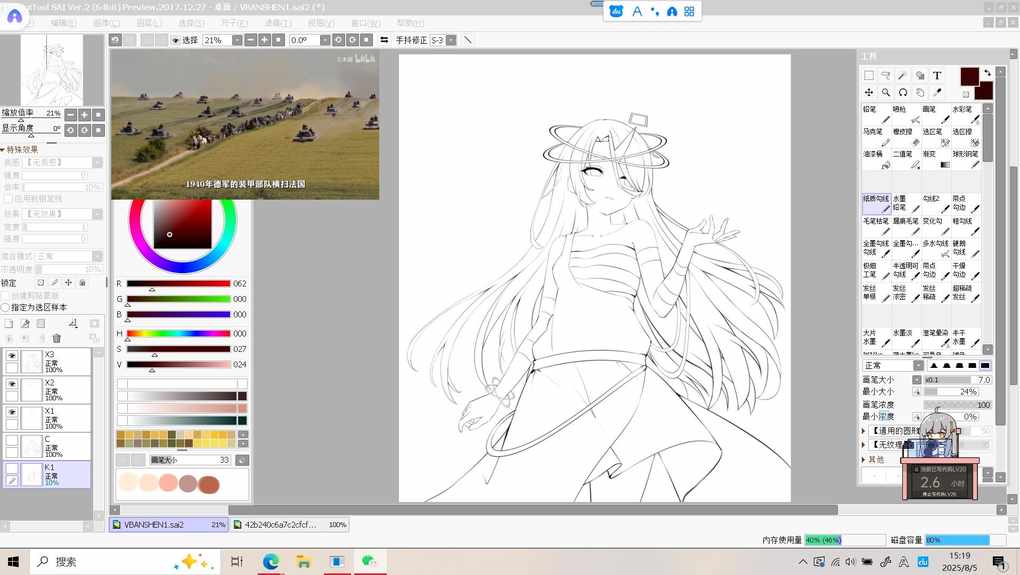This screenshot has width=1020, height=575.
Task: Select 指定为选区样本 radio option
Action: (6, 307)
